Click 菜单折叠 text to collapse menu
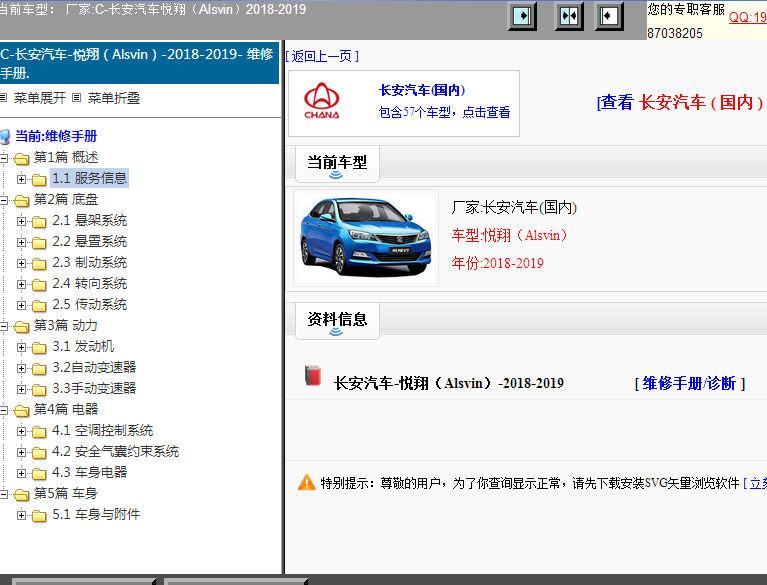The width and height of the screenshot is (767, 585). pos(114,98)
